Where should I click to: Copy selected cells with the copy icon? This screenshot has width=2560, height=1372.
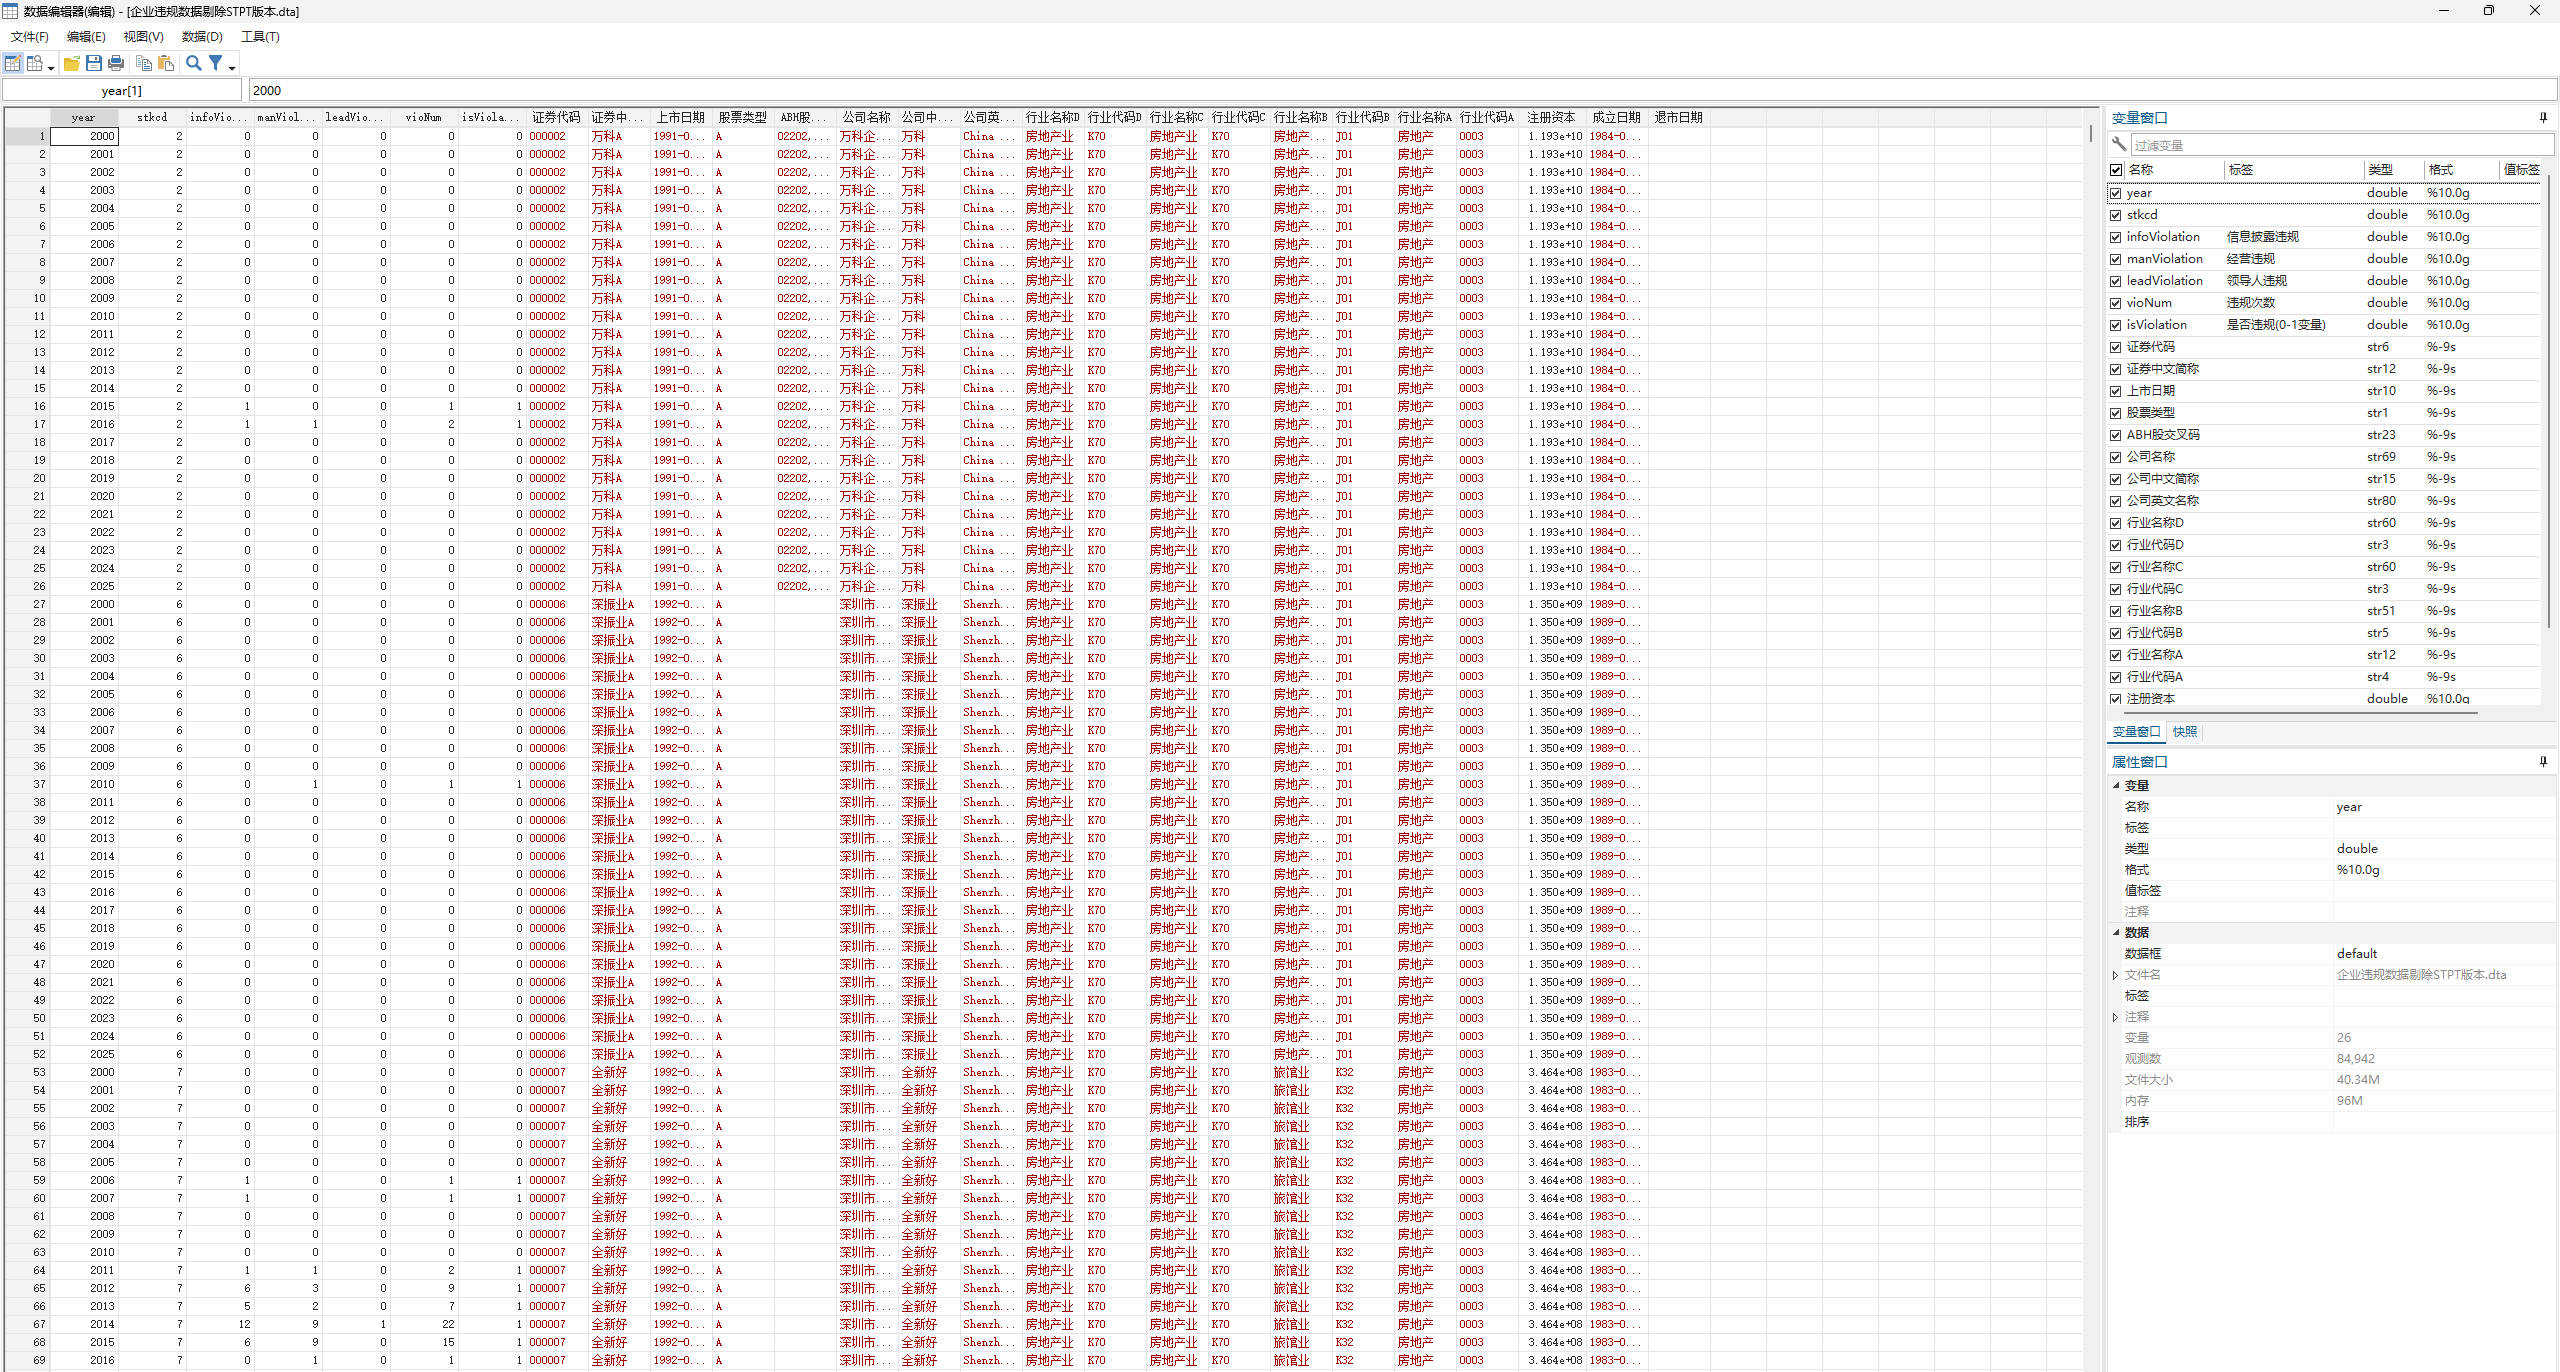click(144, 63)
